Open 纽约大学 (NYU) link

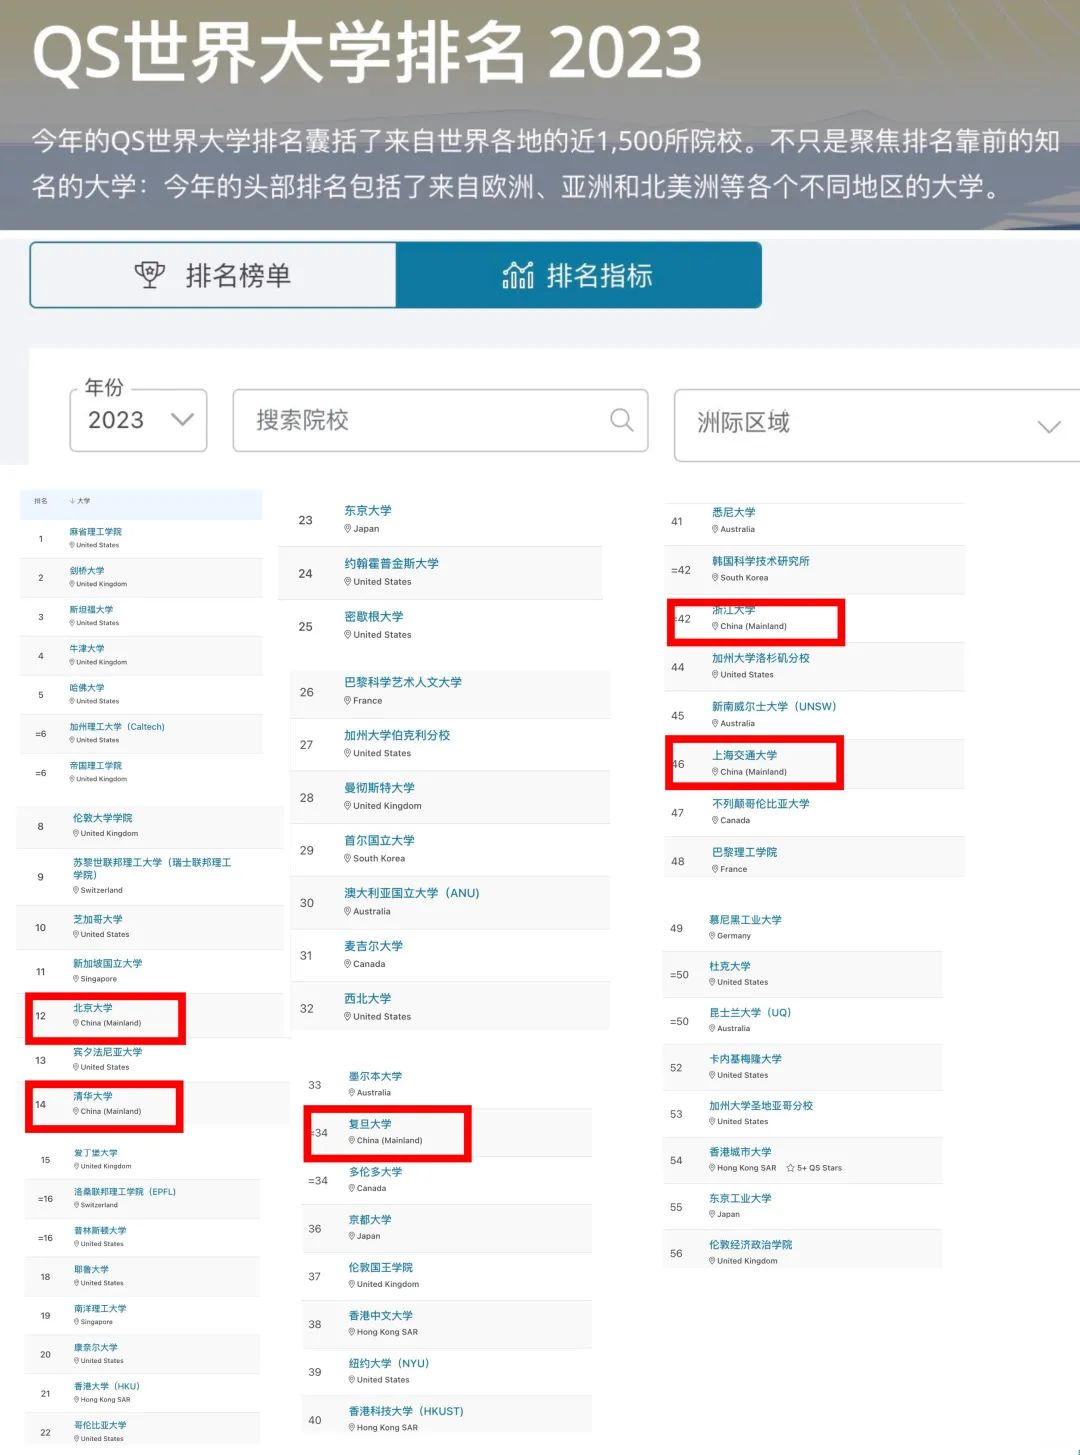tap(389, 1363)
